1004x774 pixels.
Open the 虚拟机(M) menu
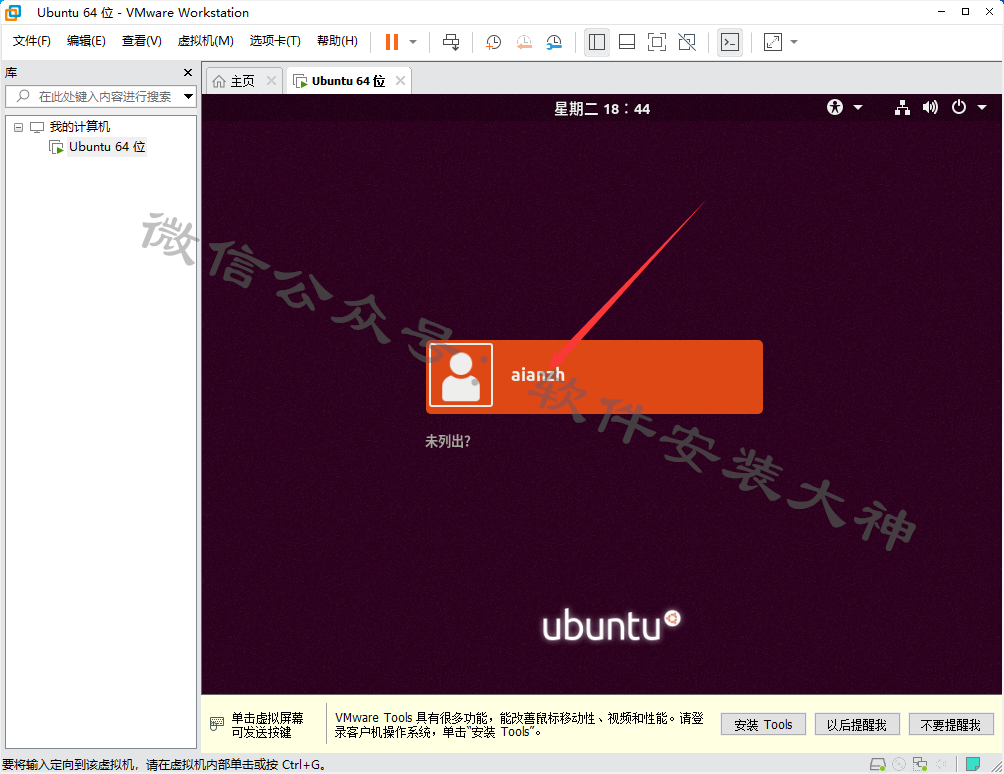[x=206, y=41]
